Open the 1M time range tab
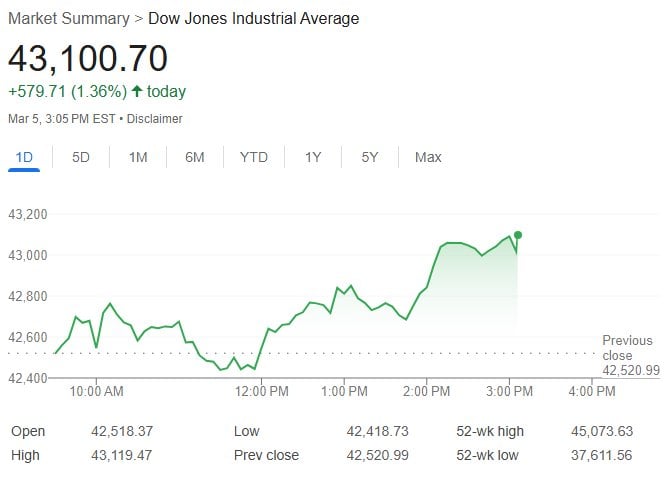Screen dimensions: 665x478 click(138, 157)
